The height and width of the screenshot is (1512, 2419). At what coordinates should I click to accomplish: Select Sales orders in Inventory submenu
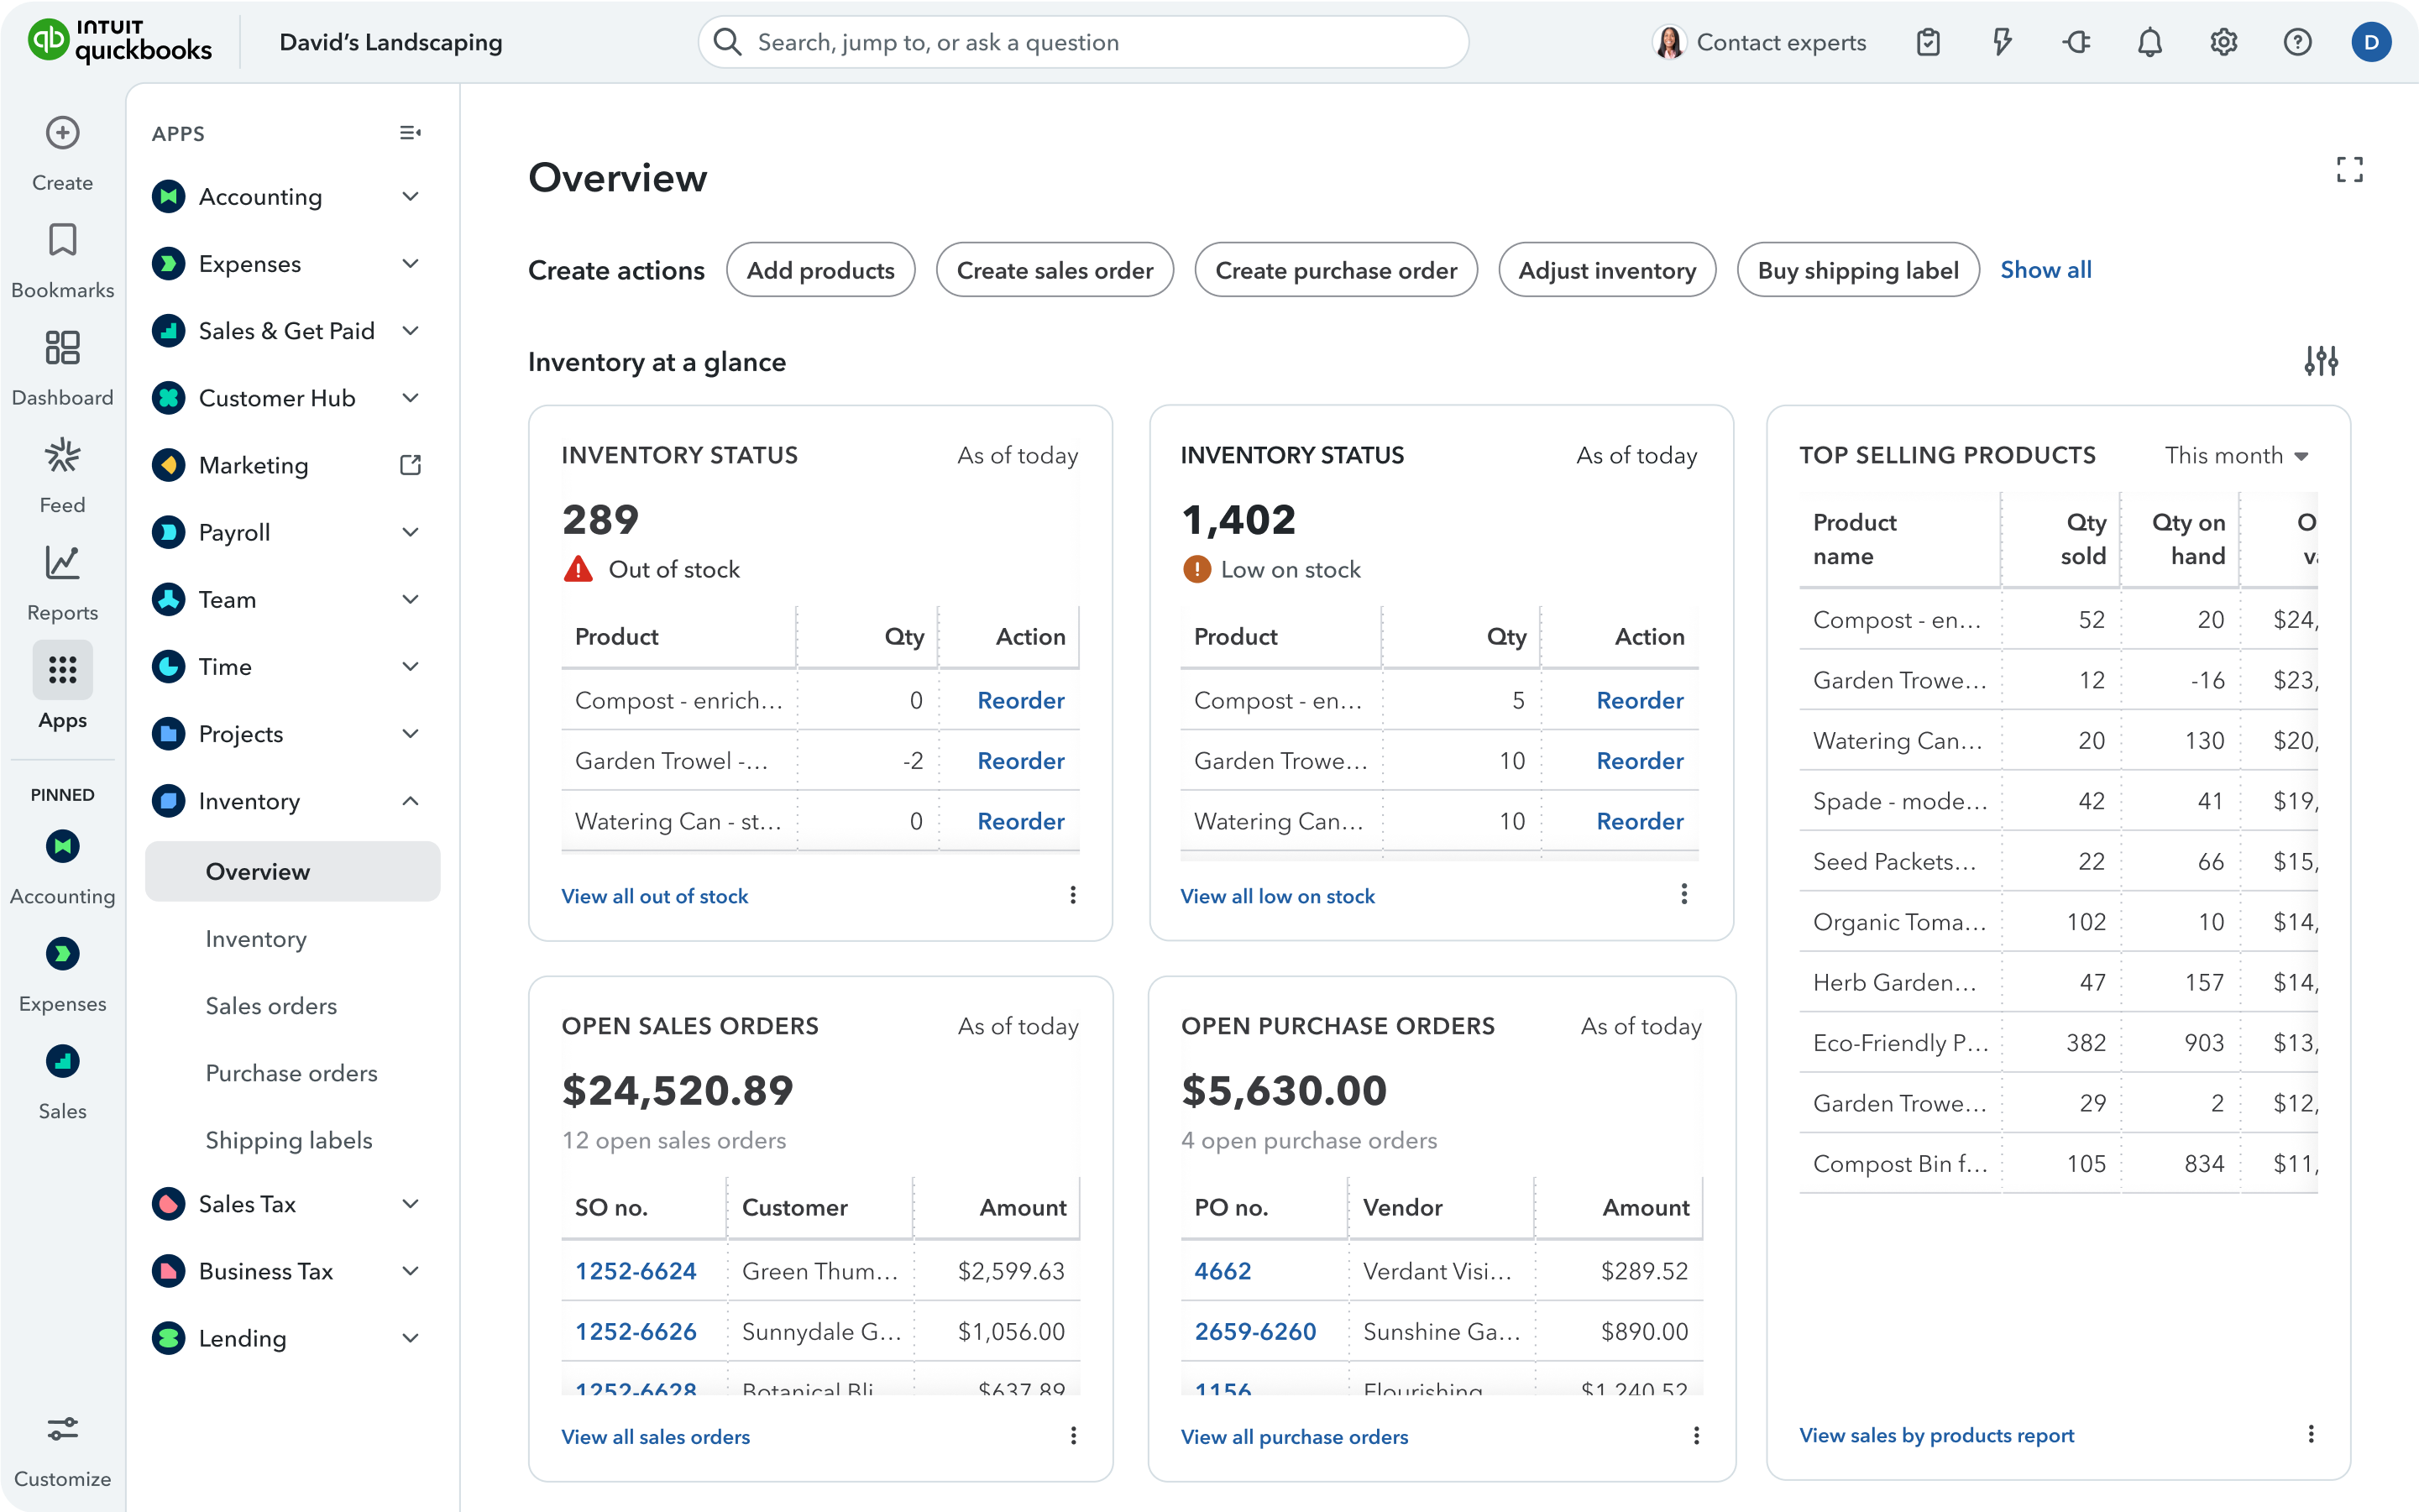(271, 1006)
